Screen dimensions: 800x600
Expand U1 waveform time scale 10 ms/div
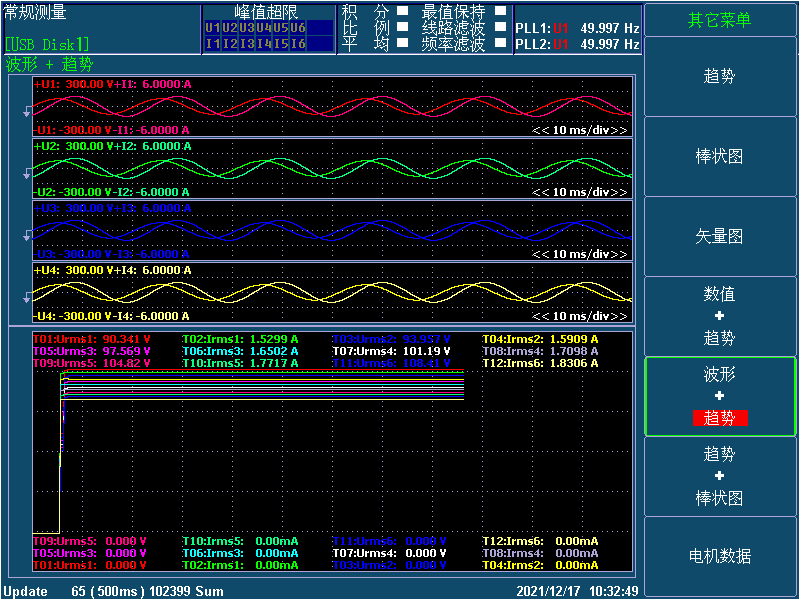point(580,130)
